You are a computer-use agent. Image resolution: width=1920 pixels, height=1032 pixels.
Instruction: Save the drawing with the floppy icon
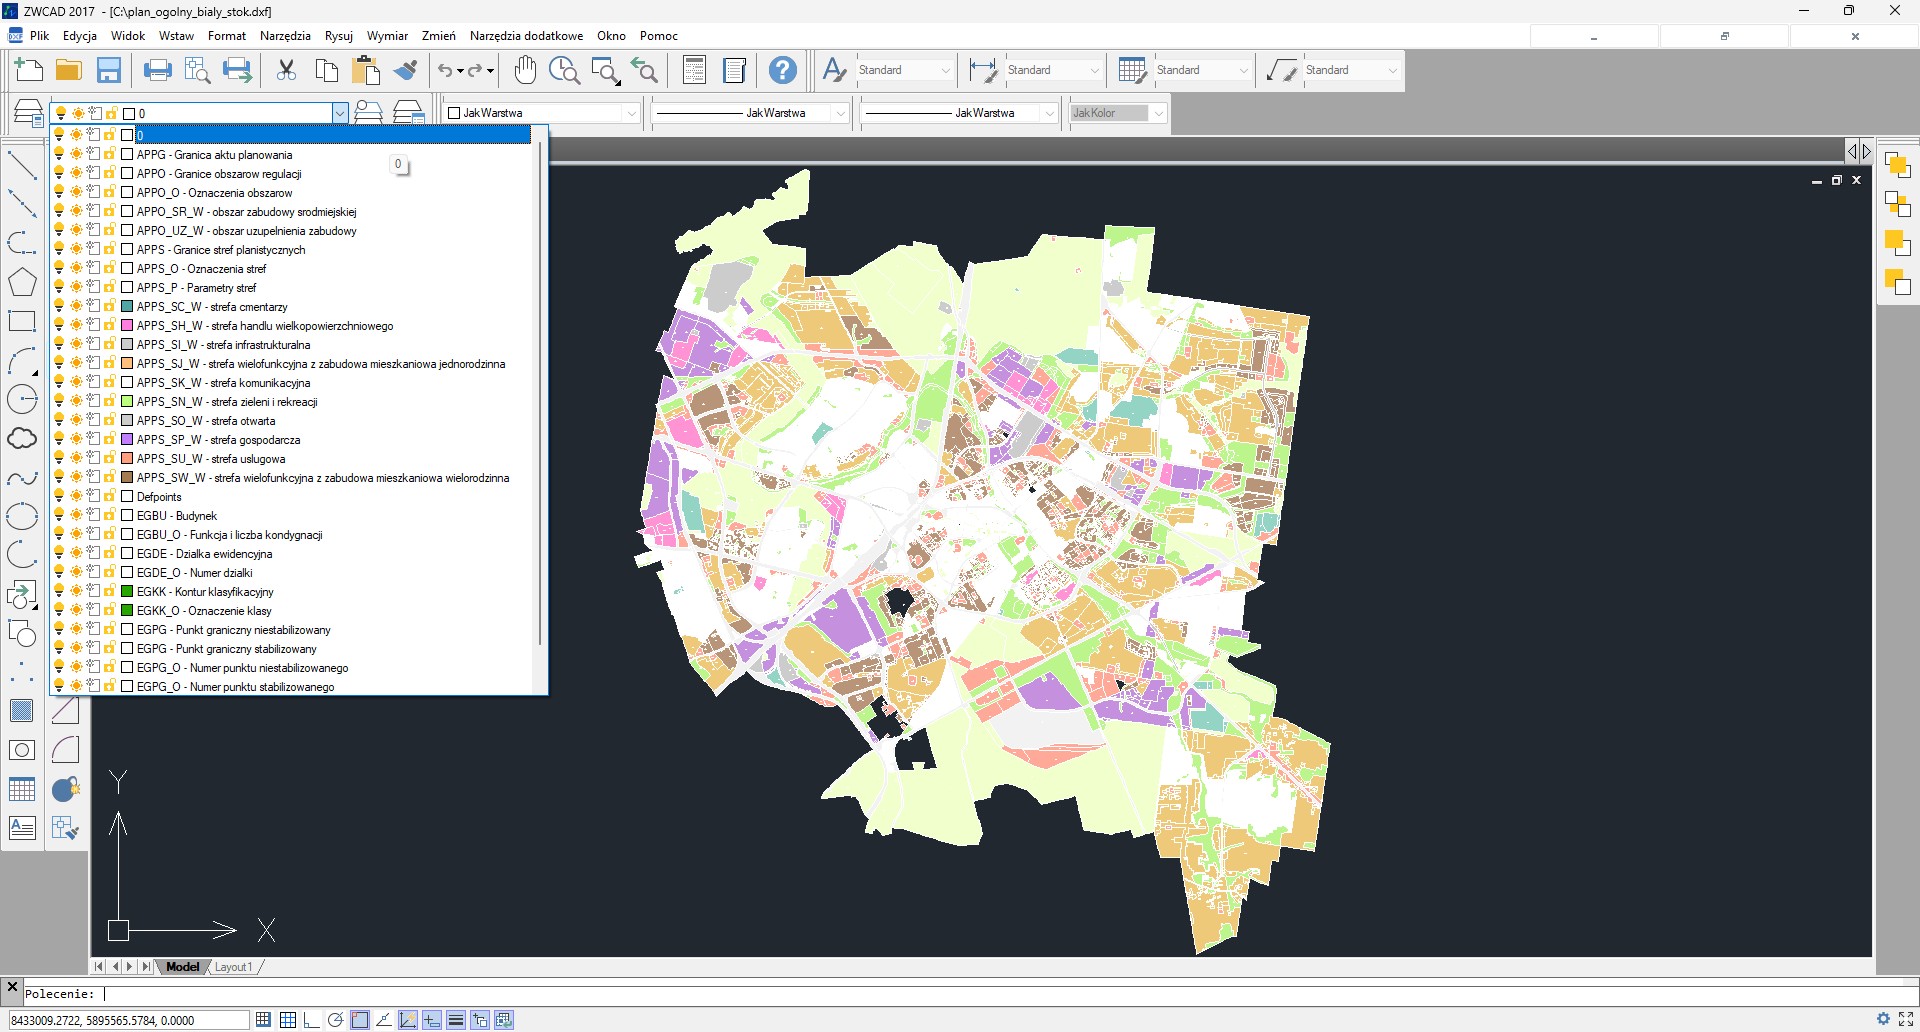(108, 70)
